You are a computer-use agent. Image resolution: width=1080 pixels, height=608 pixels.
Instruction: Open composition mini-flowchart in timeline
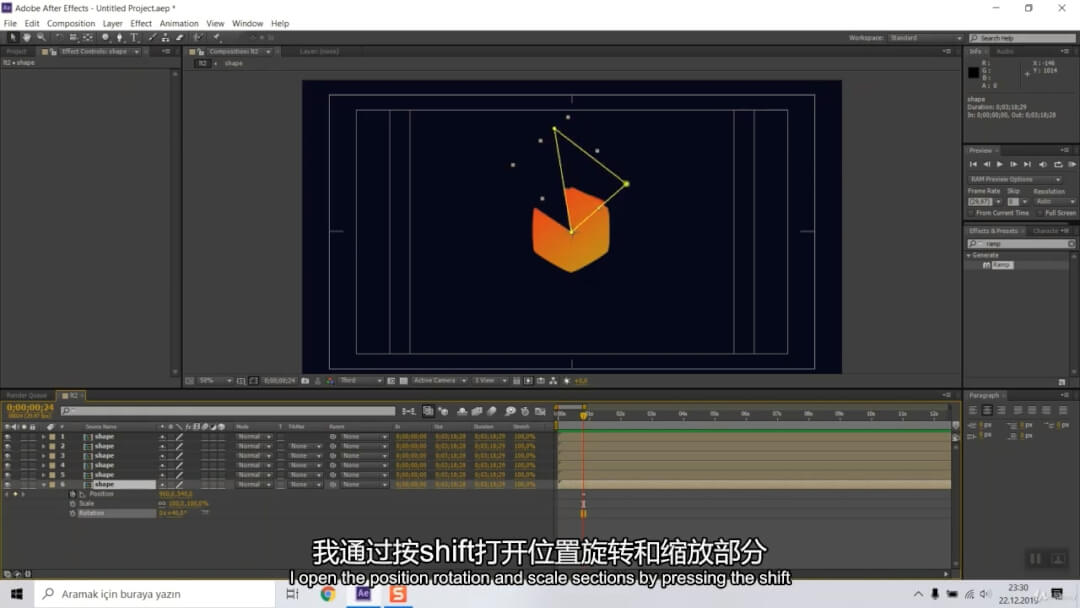(408, 412)
